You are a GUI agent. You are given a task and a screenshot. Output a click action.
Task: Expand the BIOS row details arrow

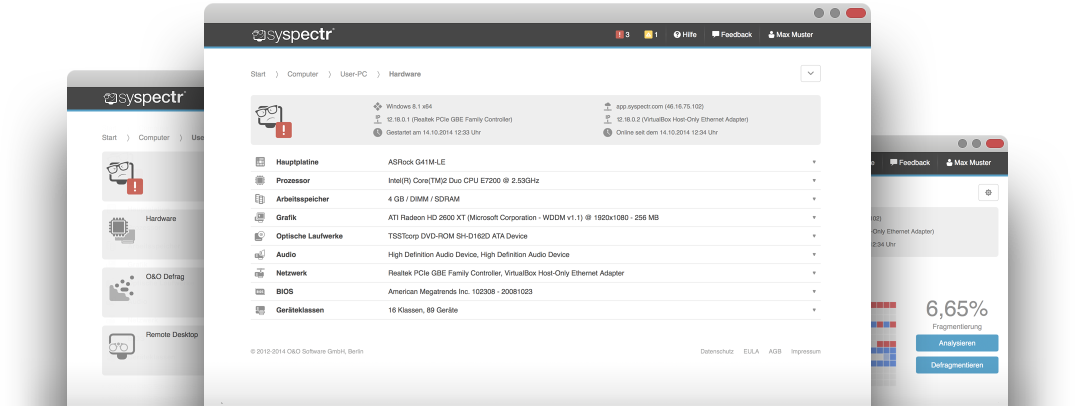click(x=814, y=292)
